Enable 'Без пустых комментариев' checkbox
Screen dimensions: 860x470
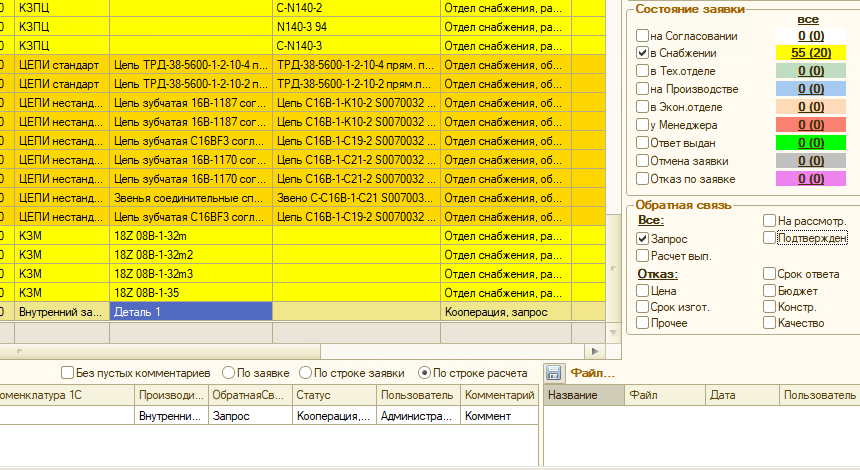coord(67,373)
